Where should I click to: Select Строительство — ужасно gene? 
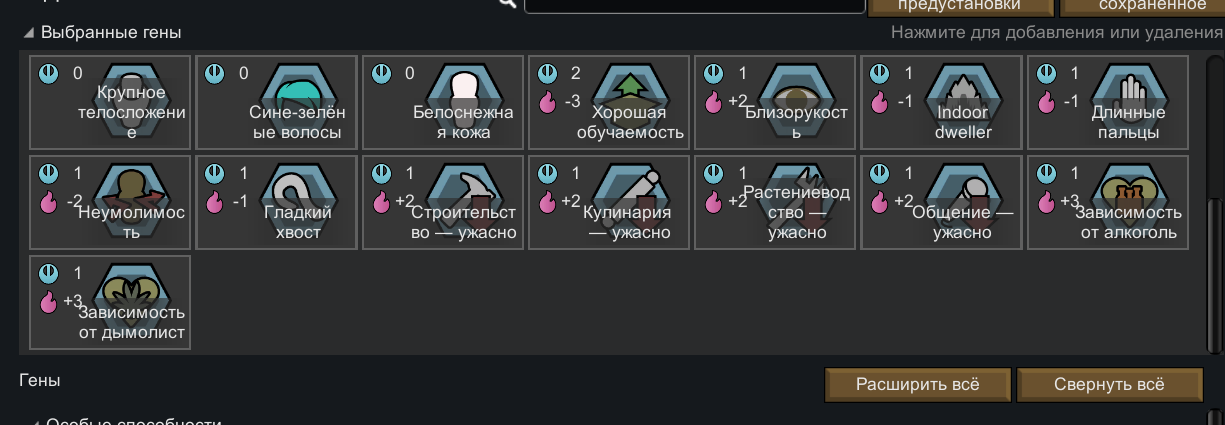point(442,203)
